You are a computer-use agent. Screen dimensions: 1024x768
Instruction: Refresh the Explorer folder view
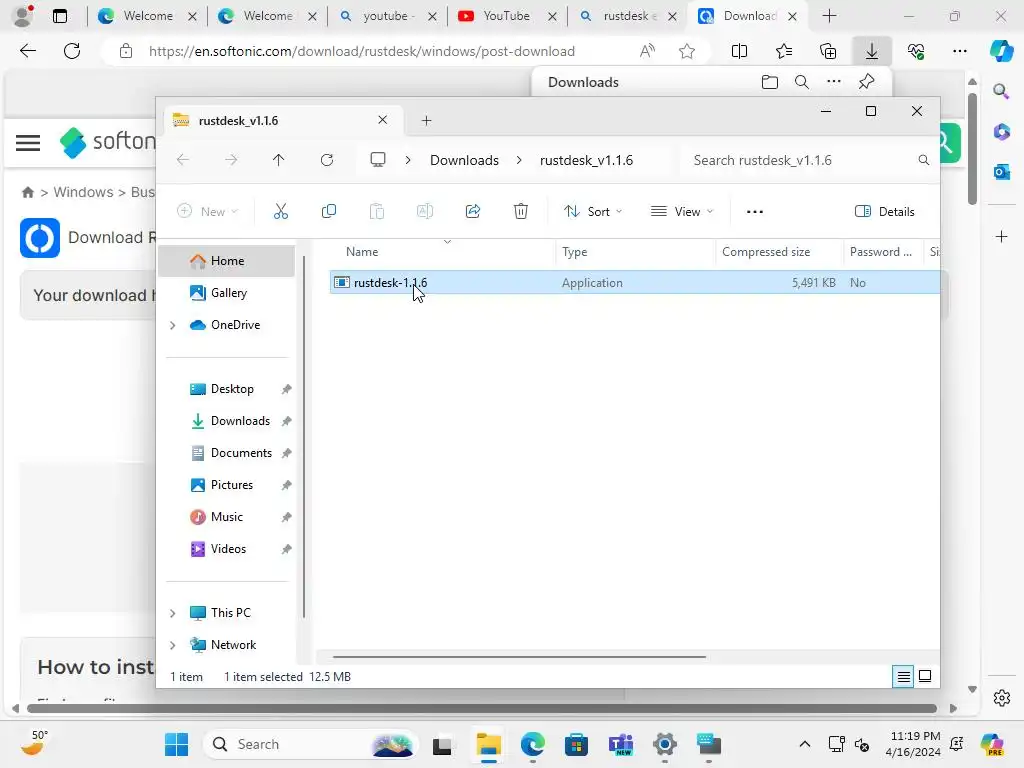(x=327, y=160)
